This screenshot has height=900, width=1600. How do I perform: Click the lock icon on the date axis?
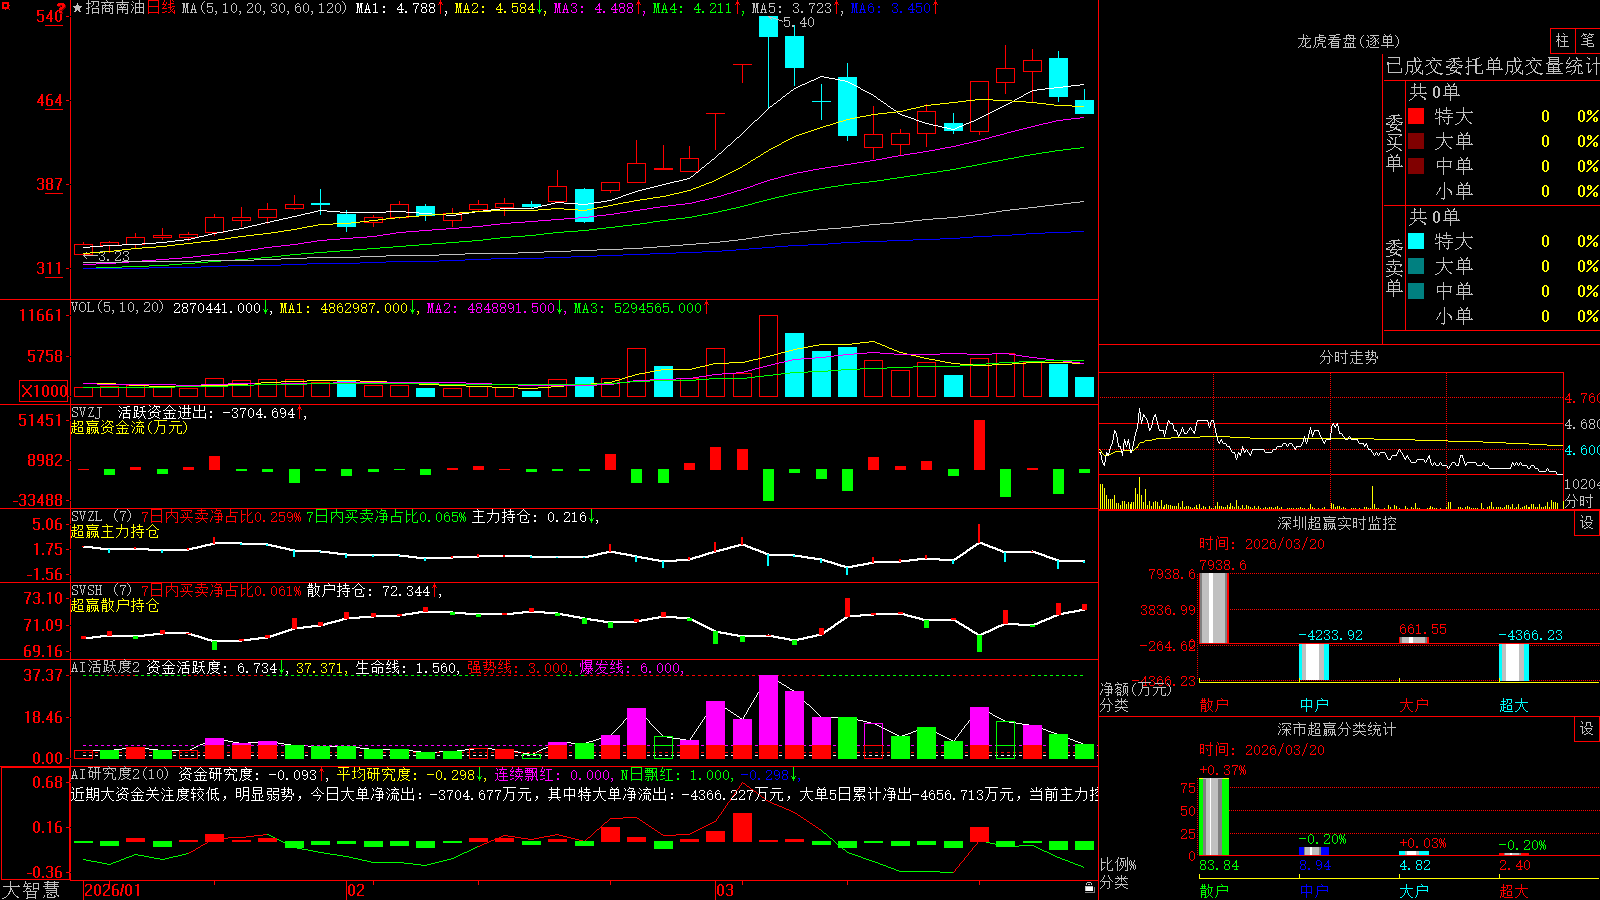click(x=1090, y=887)
